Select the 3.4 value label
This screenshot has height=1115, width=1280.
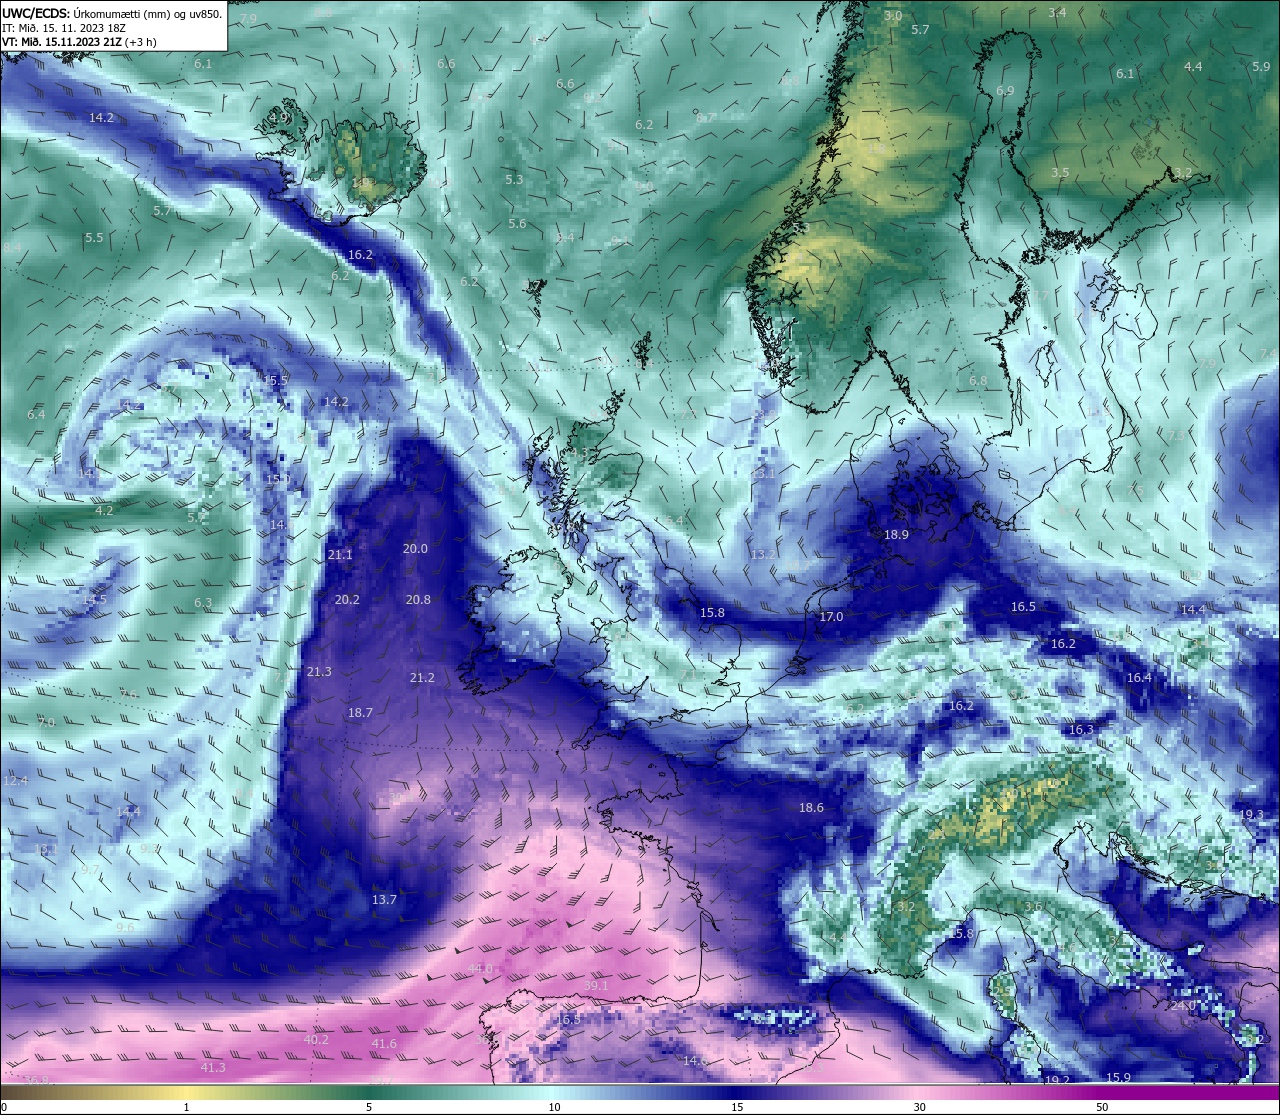point(1057,13)
